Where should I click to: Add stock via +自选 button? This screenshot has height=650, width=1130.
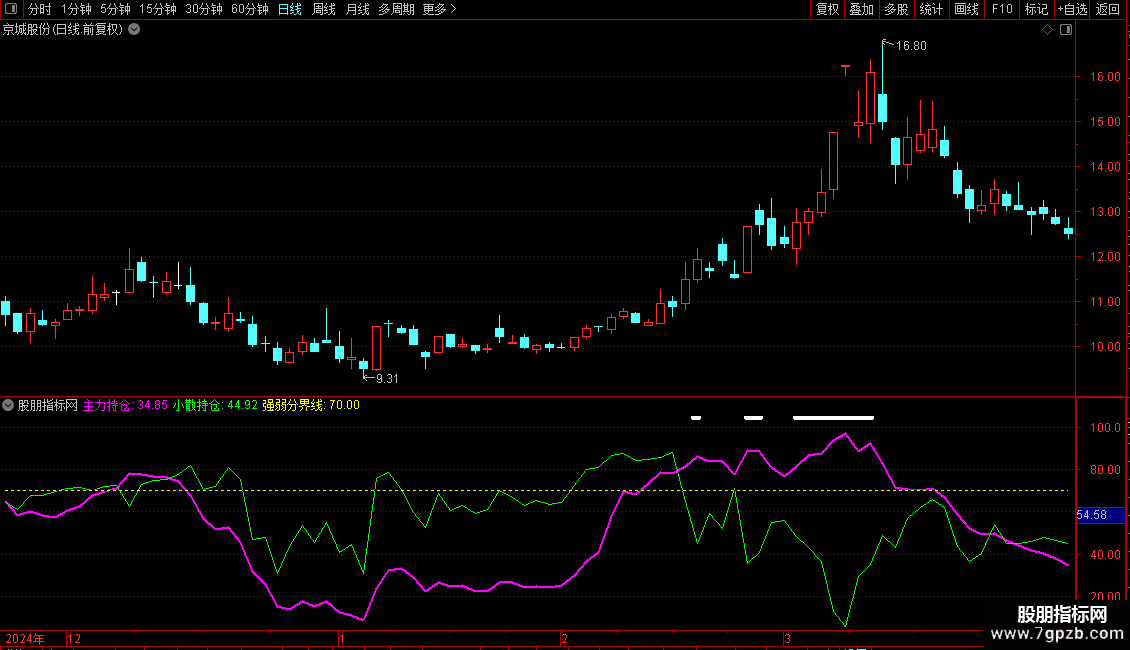pyautogui.click(x=1072, y=9)
